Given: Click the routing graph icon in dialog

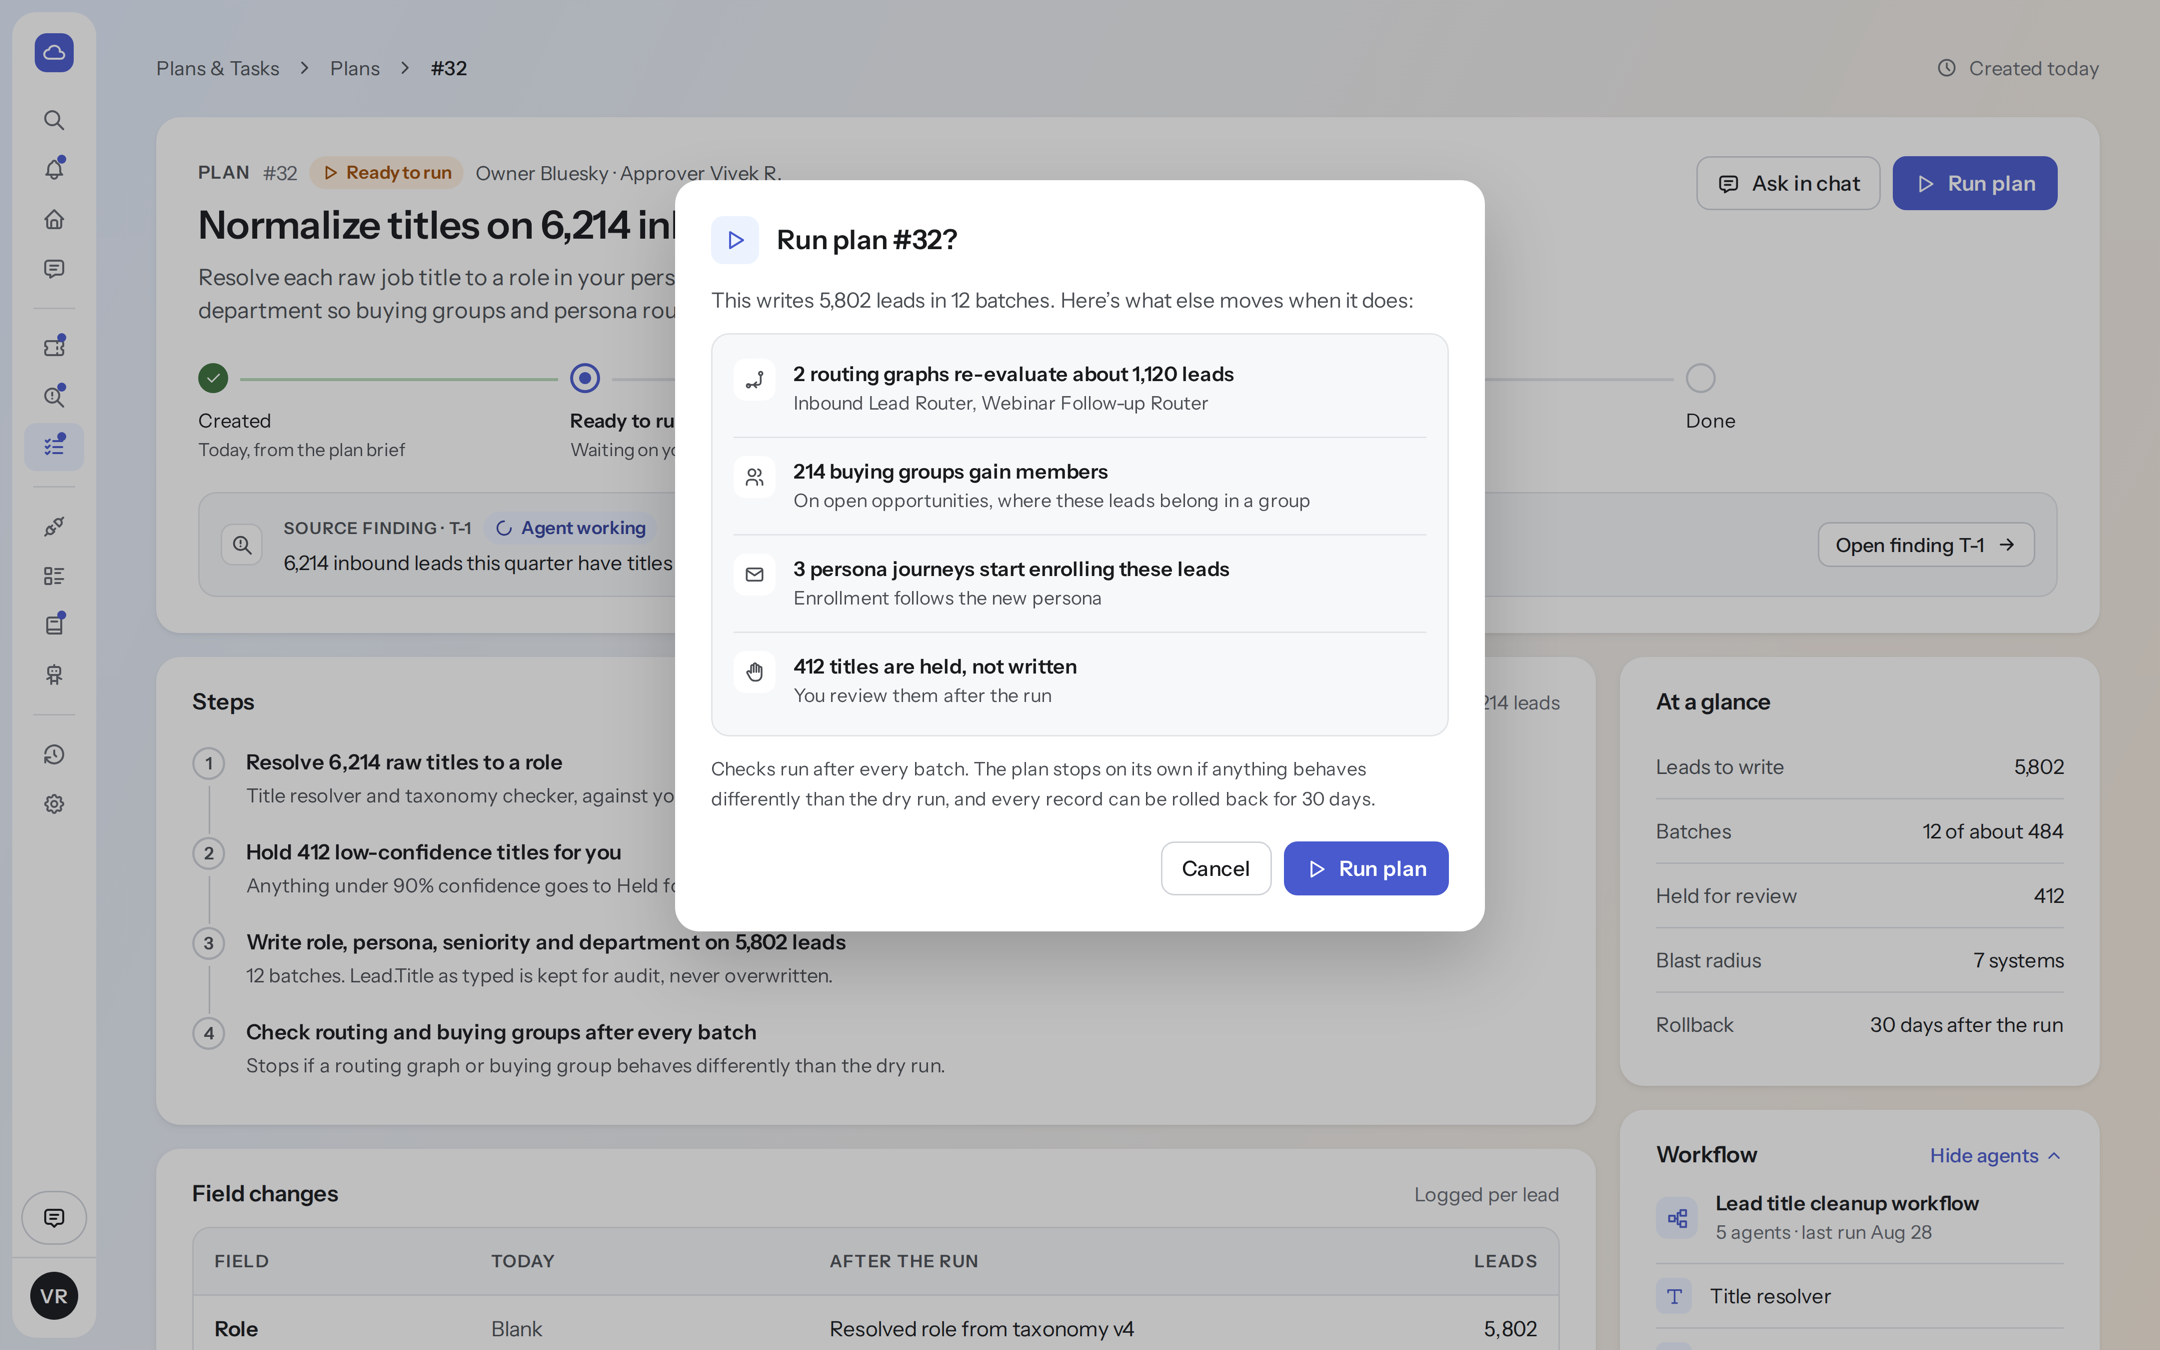Looking at the screenshot, I should [x=755, y=380].
